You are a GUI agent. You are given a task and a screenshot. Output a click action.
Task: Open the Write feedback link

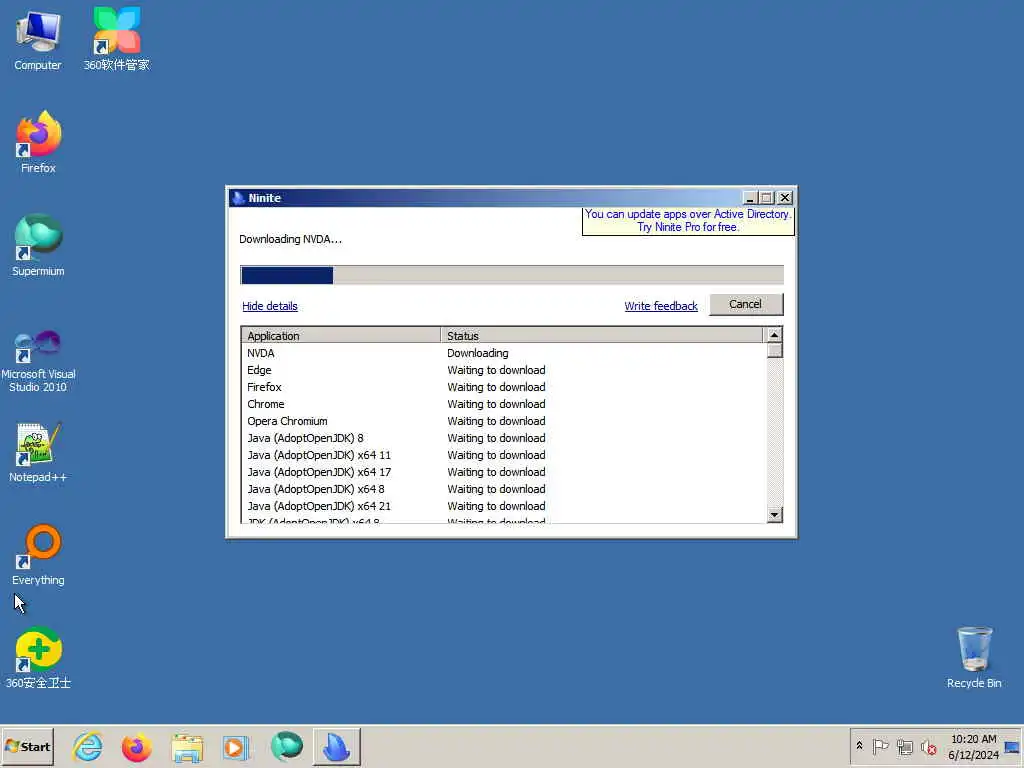(x=661, y=306)
